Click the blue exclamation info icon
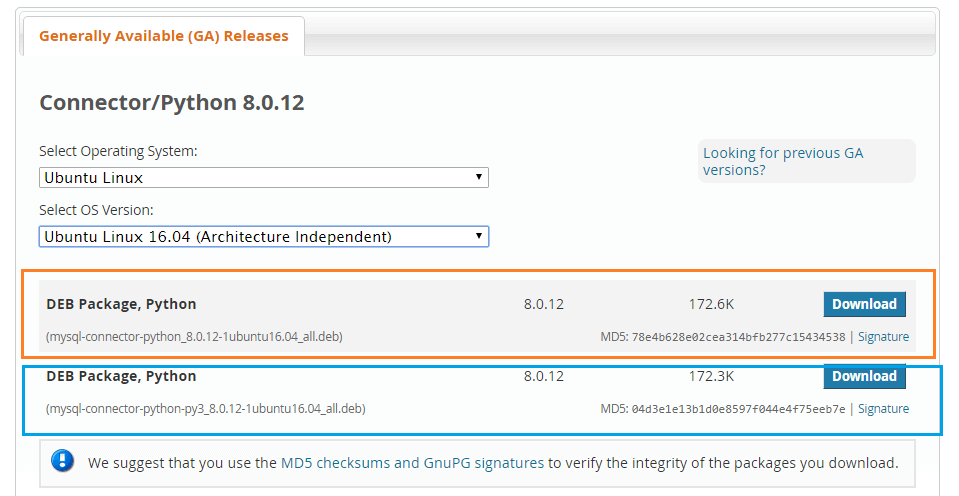 pos(62,461)
